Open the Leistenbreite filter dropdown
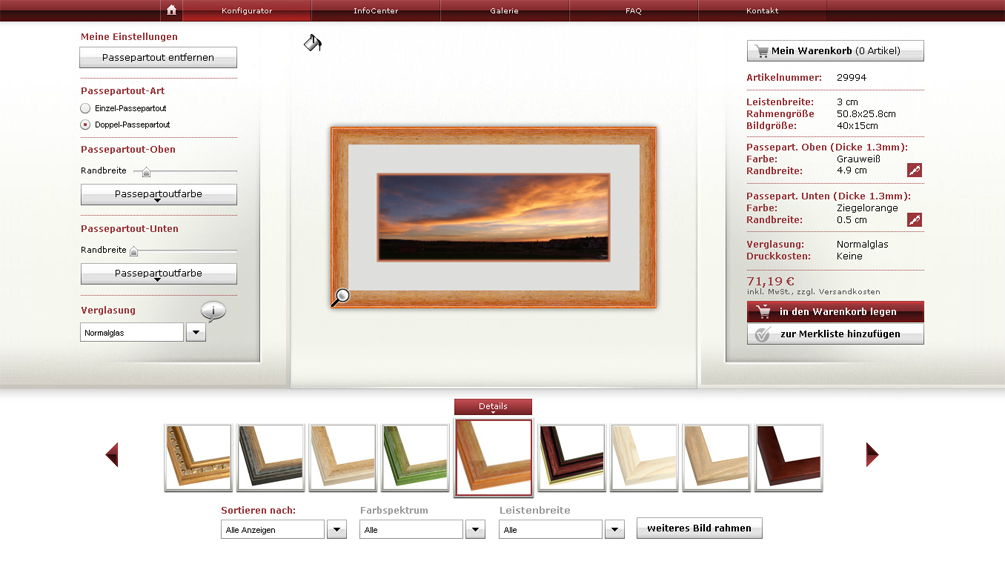The height and width of the screenshot is (567, 1005). [615, 530]
